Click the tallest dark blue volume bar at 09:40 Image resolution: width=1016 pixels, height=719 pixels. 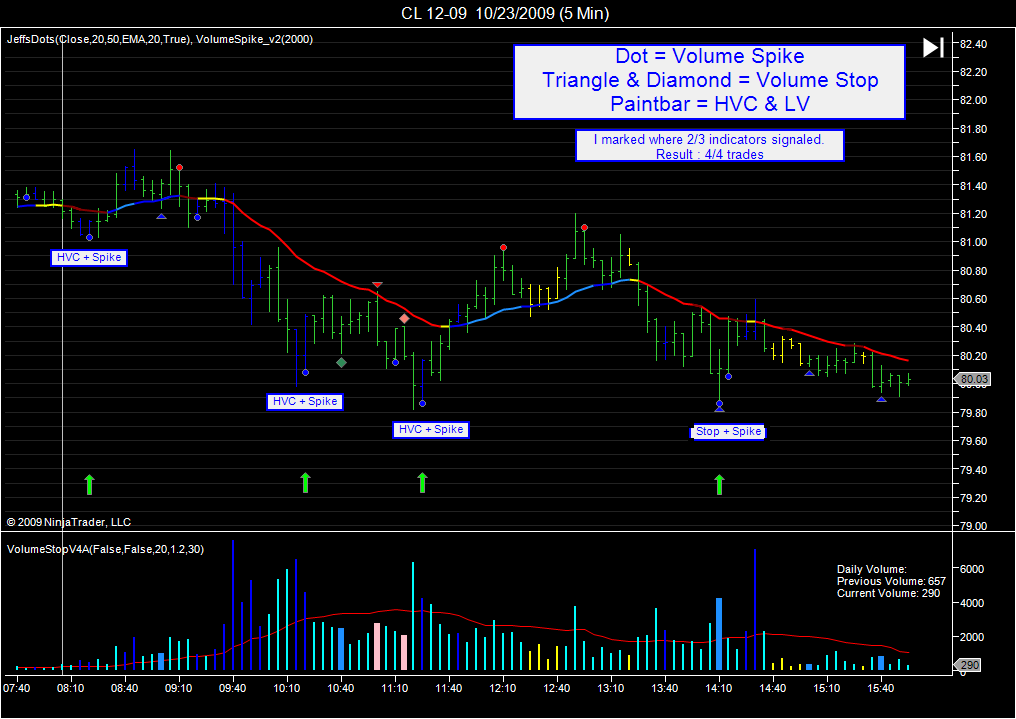point(233,605)
